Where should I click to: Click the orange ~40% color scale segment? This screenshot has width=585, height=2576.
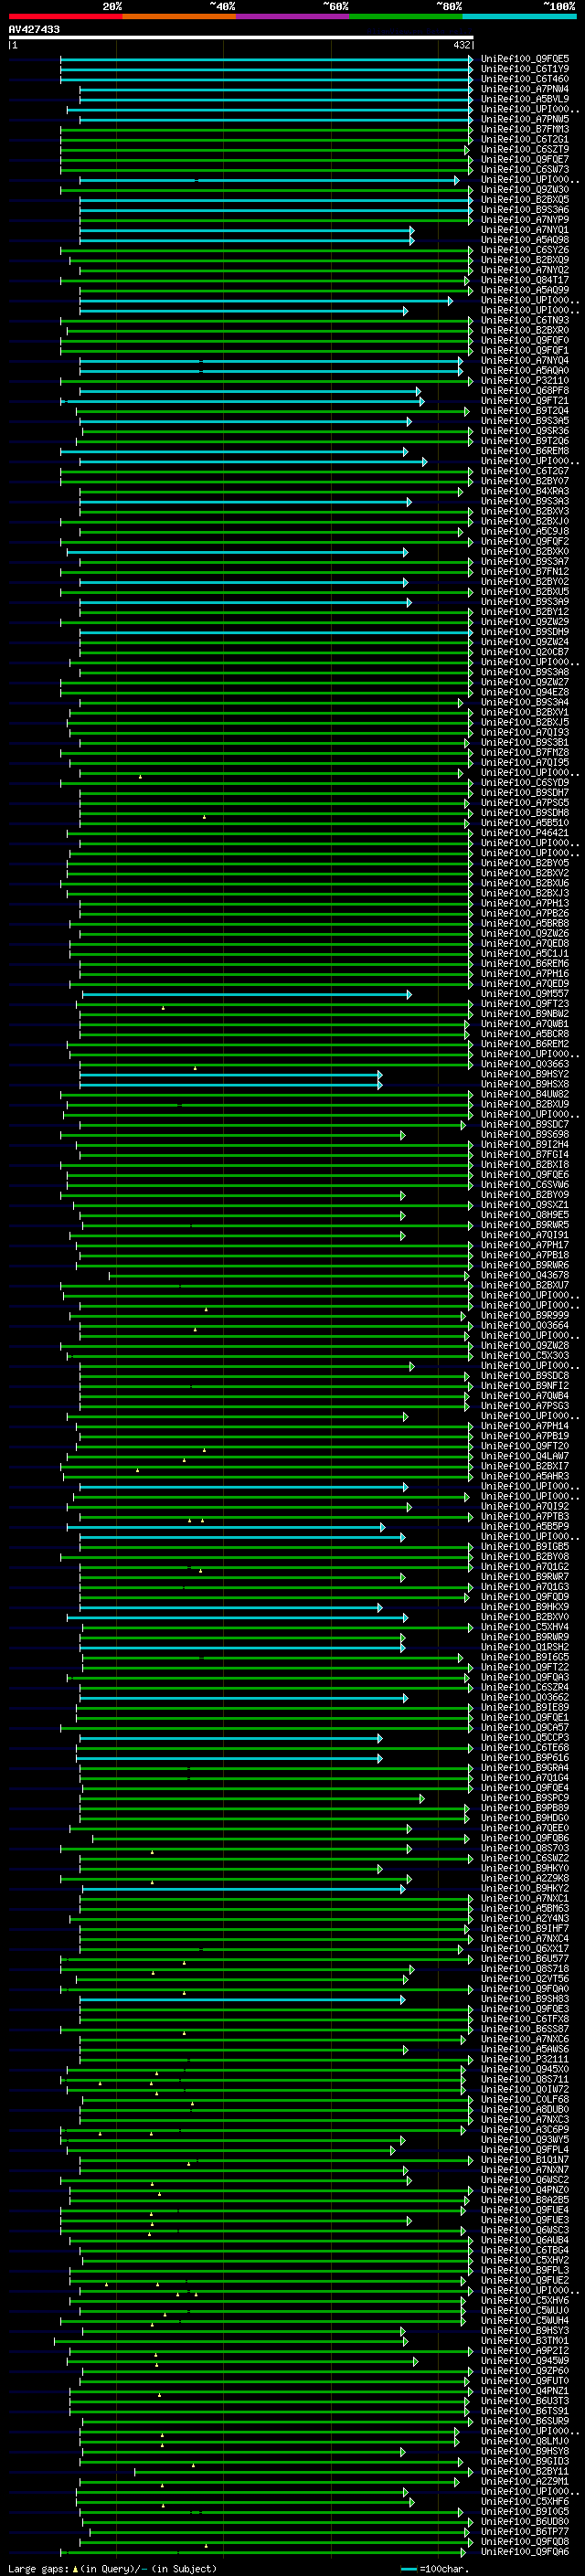[179, 16]
